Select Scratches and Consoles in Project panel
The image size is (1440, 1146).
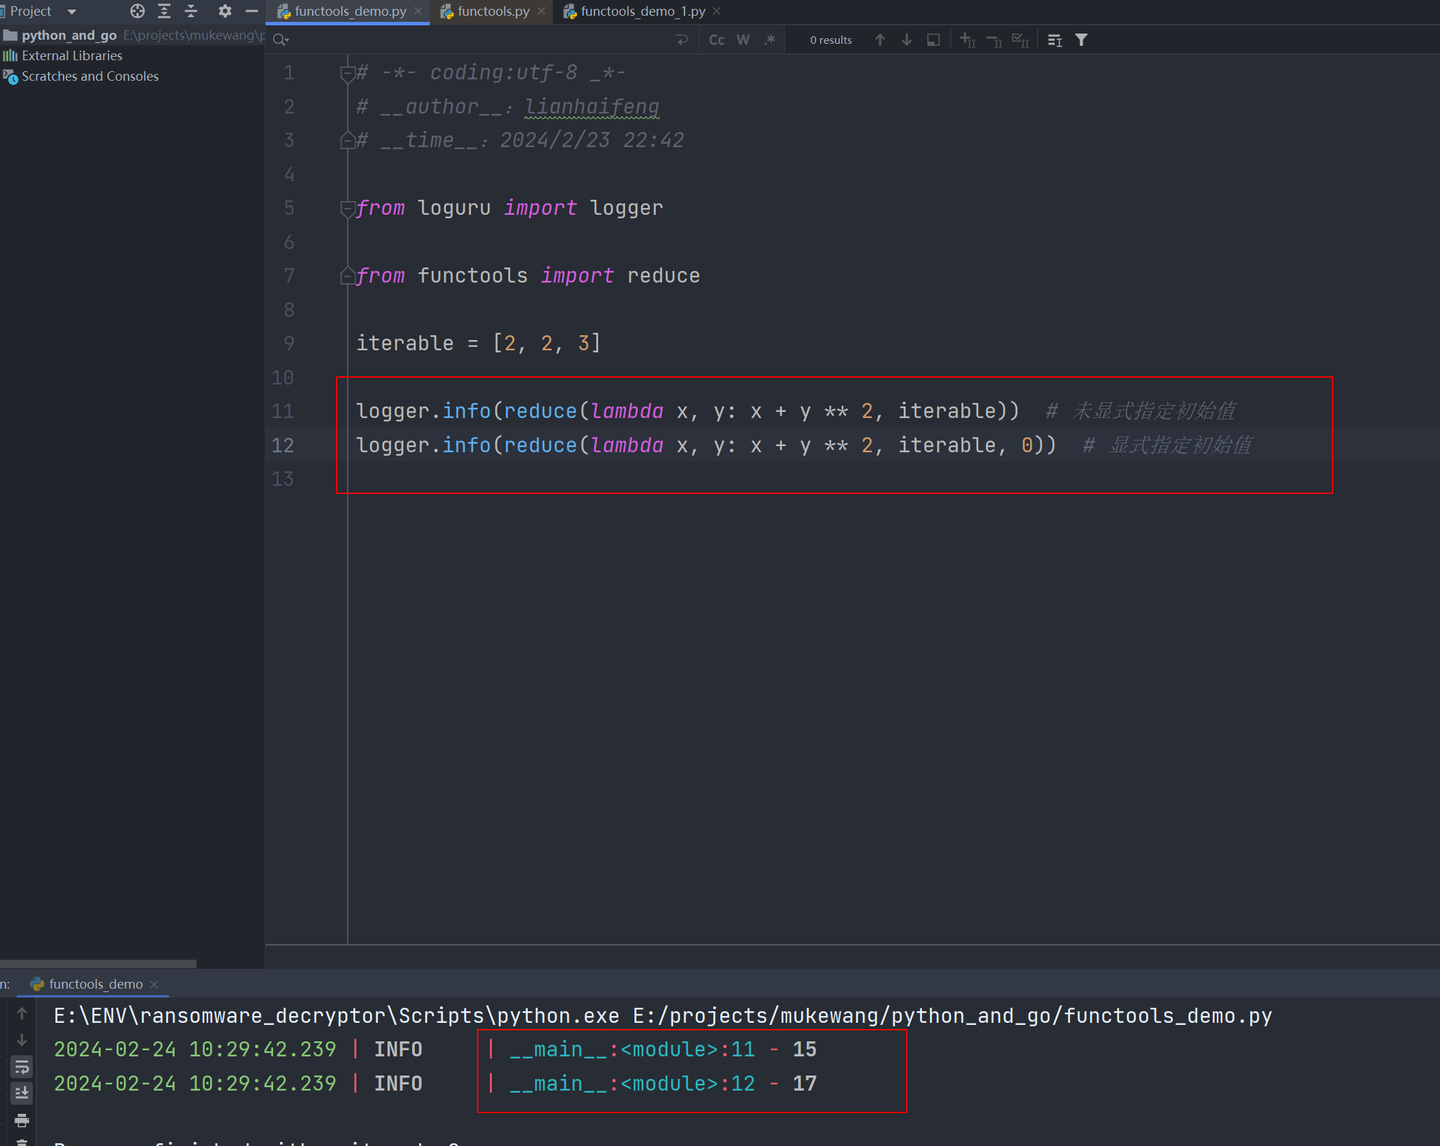(x=90, y=76)
